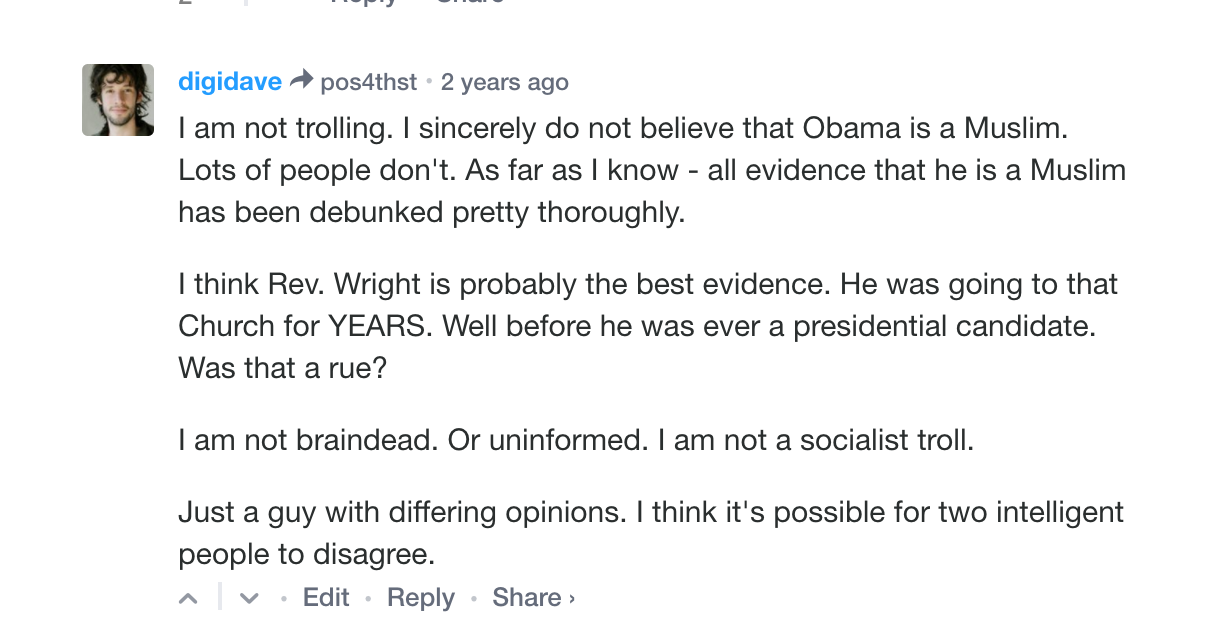Go to parent commenter pos4thst

[x=368, y=82]
